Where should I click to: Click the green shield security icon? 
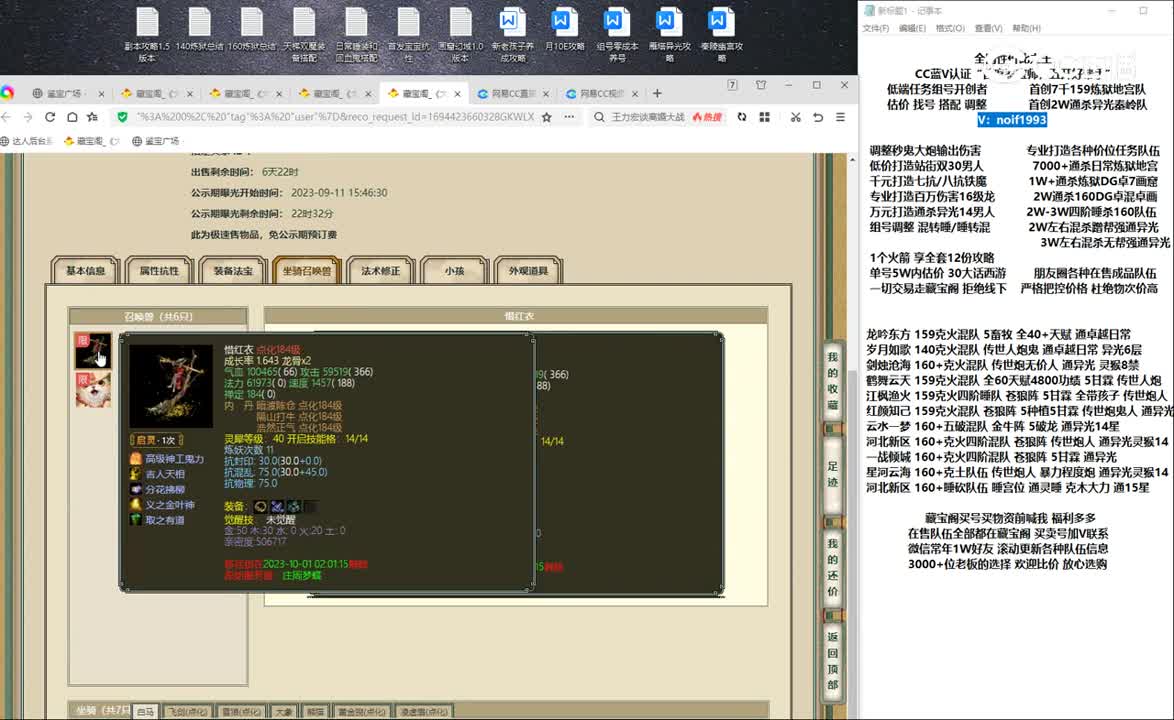pos(122,118)
